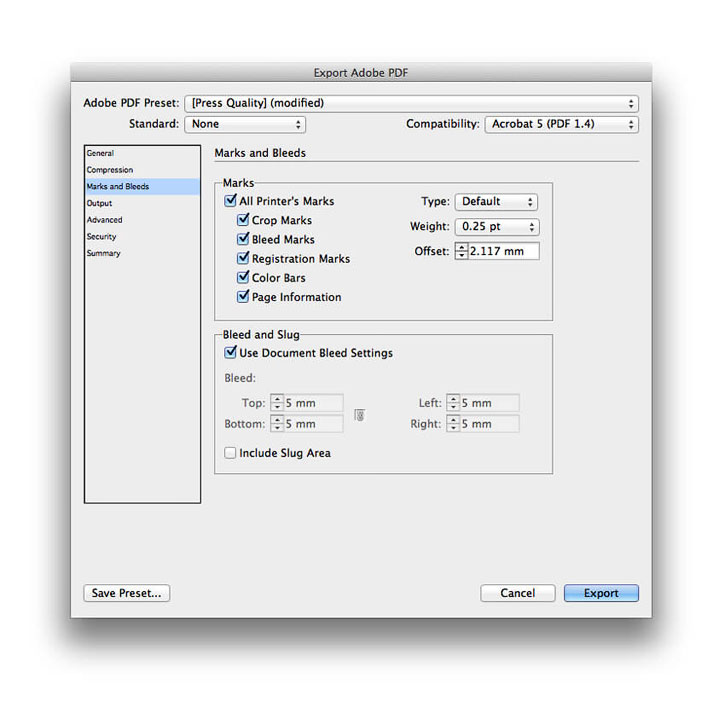Disable Use Document Bleed Settings

tap(230, 352)
